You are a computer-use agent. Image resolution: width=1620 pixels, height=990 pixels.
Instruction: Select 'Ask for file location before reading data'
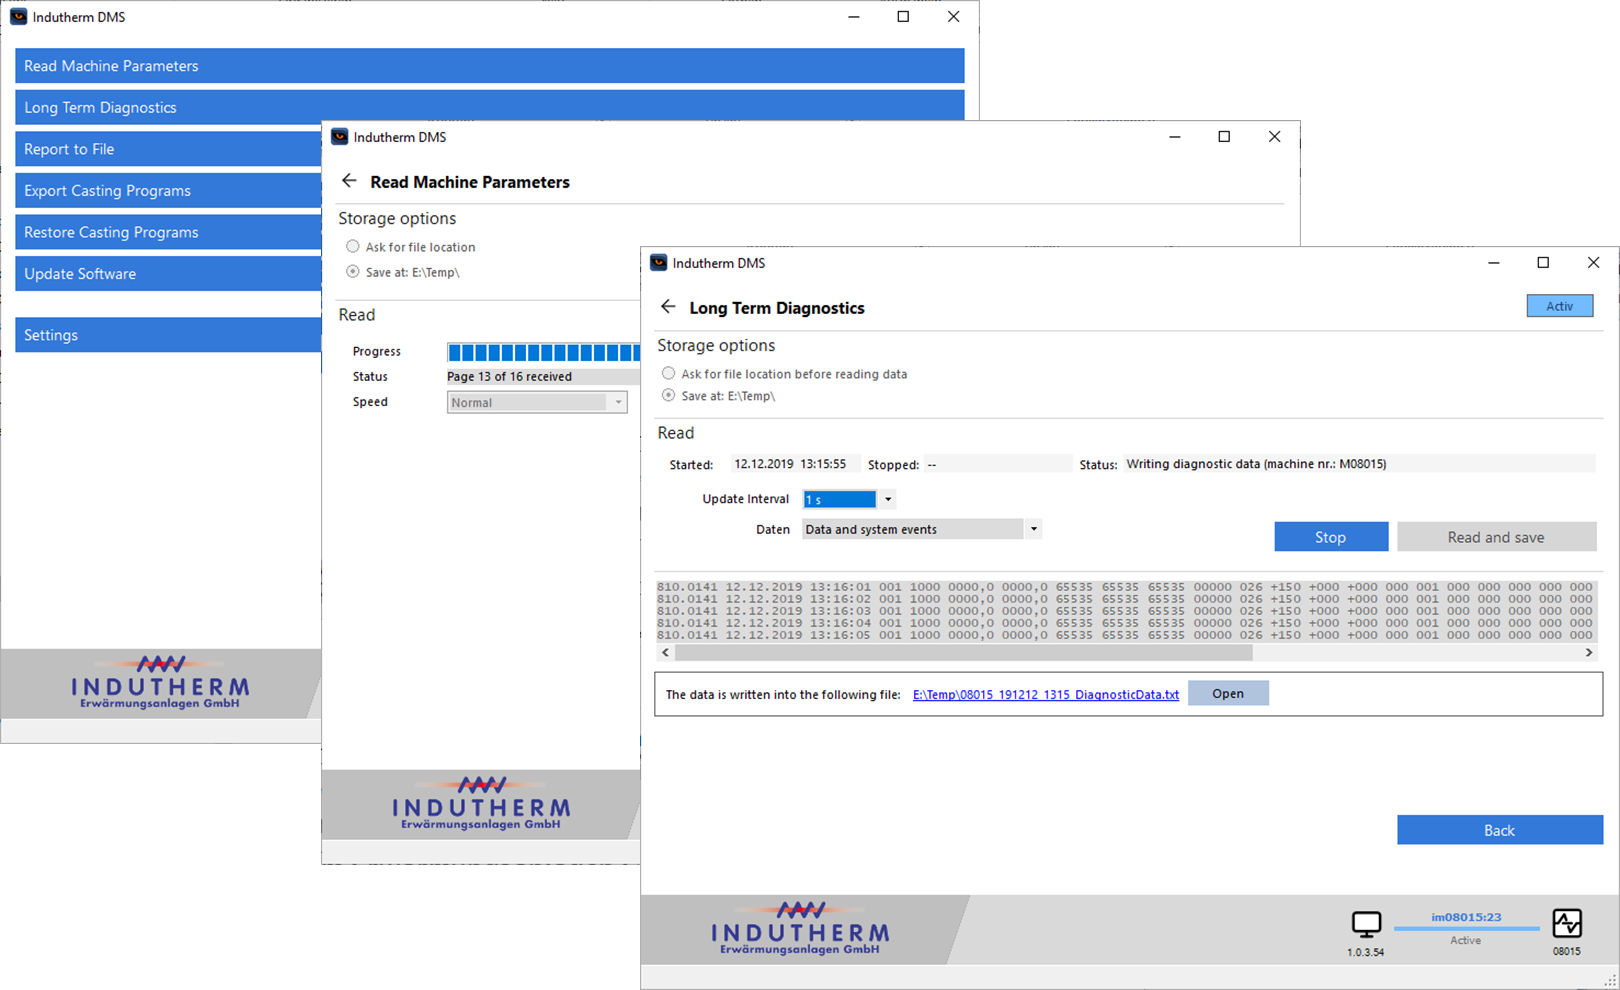669,374
